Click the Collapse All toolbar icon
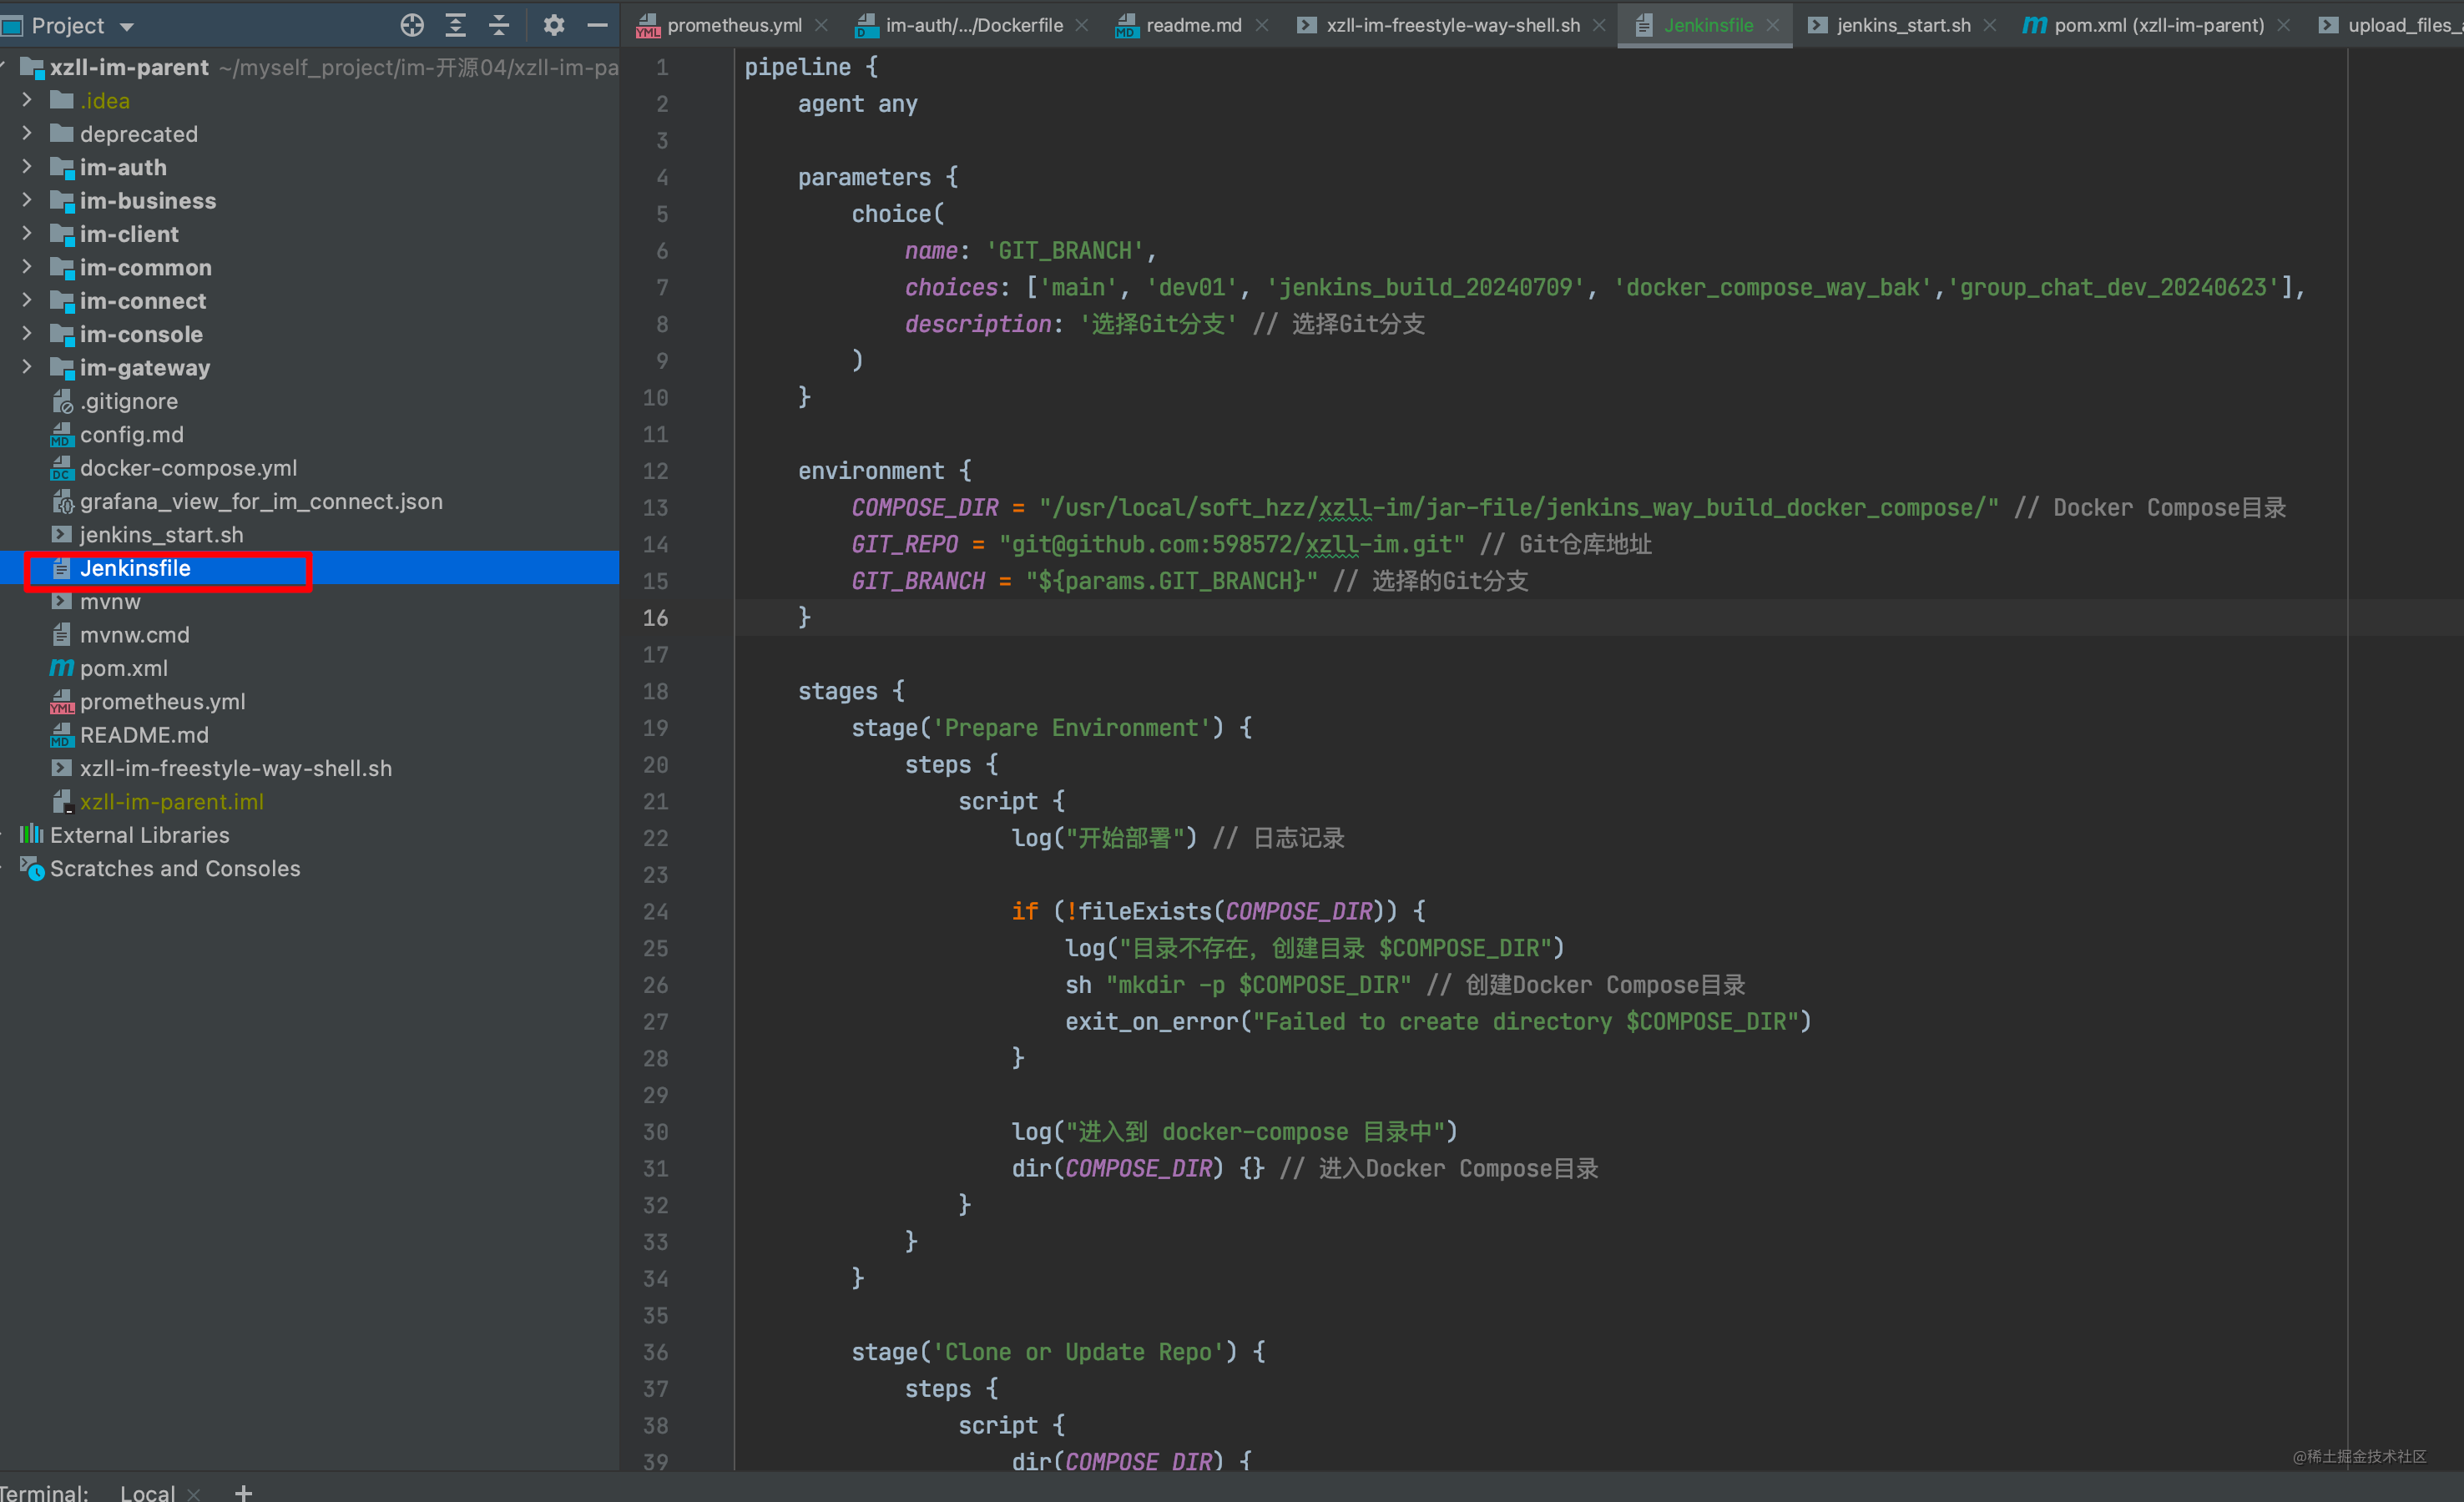2464x1502 pixels. point(499,25)
